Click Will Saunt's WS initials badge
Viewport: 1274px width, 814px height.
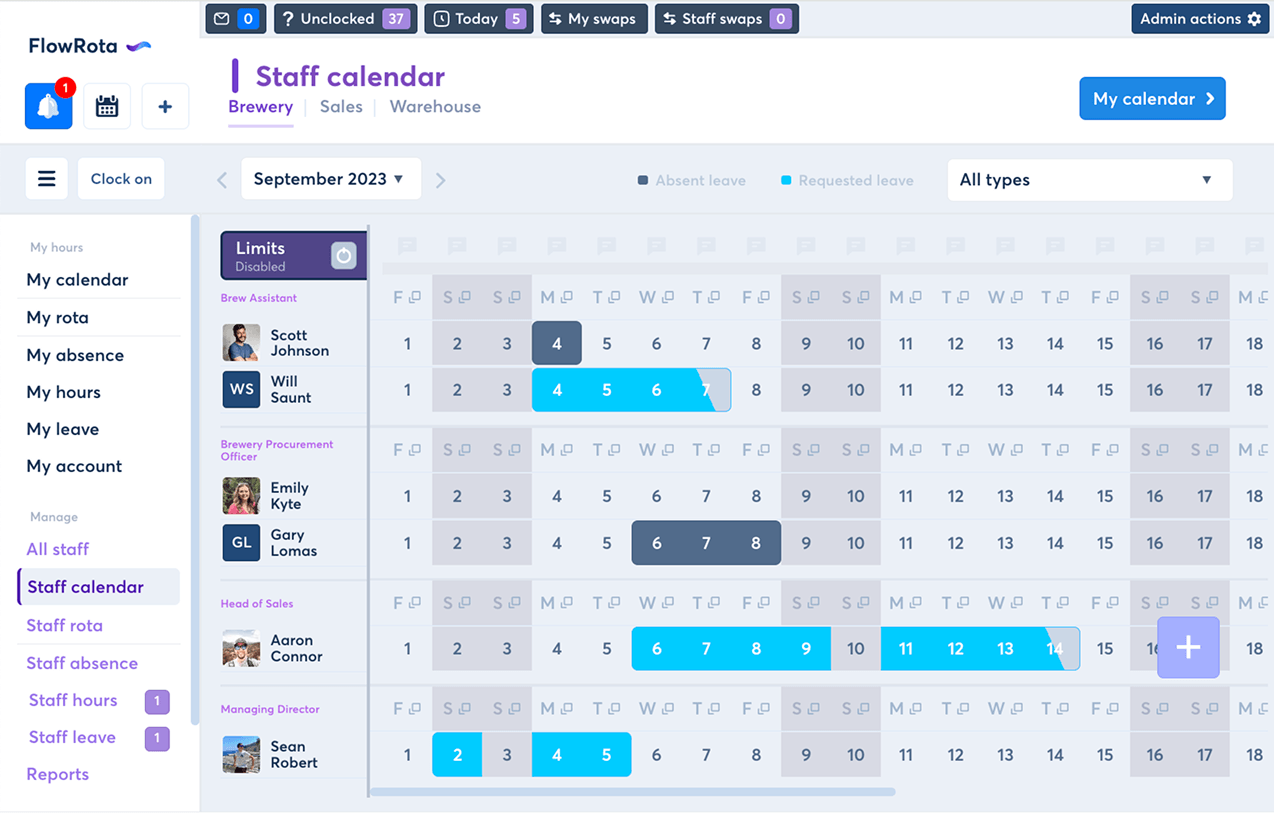click(241, 389)
